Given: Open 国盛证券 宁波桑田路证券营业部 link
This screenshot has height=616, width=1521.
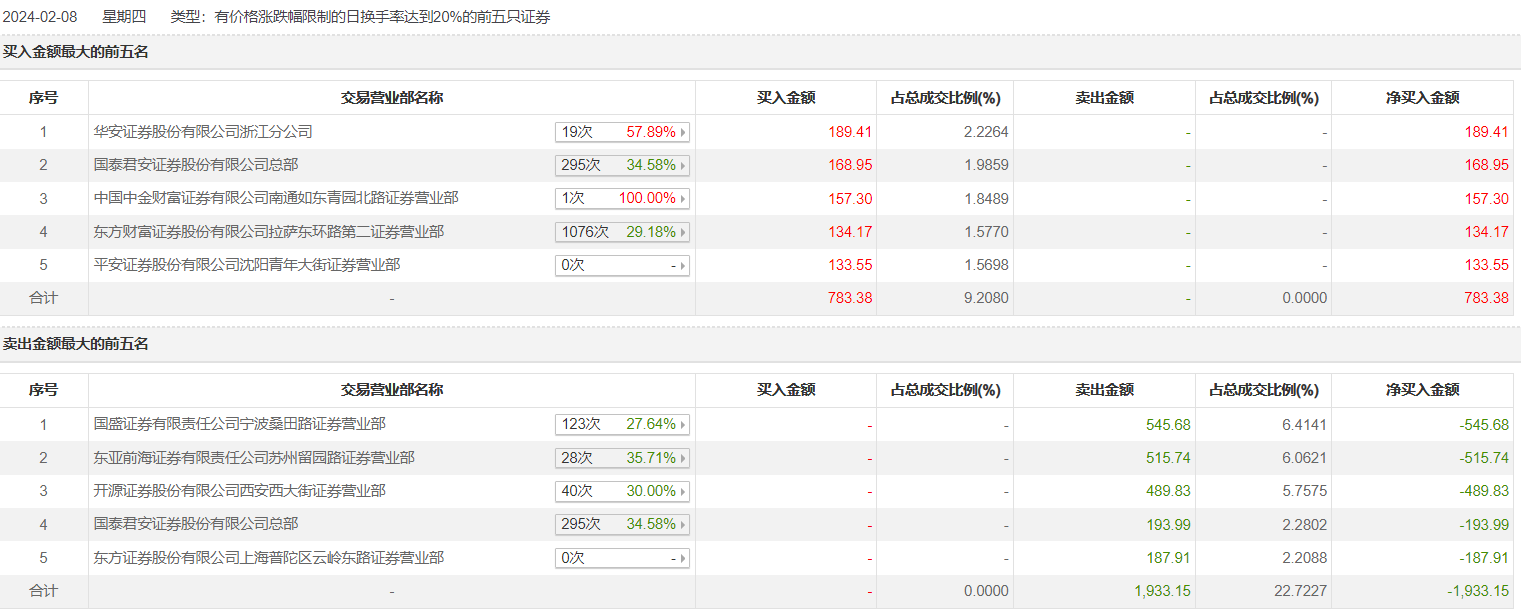Looking at the screenshot, I should [240, 425].
